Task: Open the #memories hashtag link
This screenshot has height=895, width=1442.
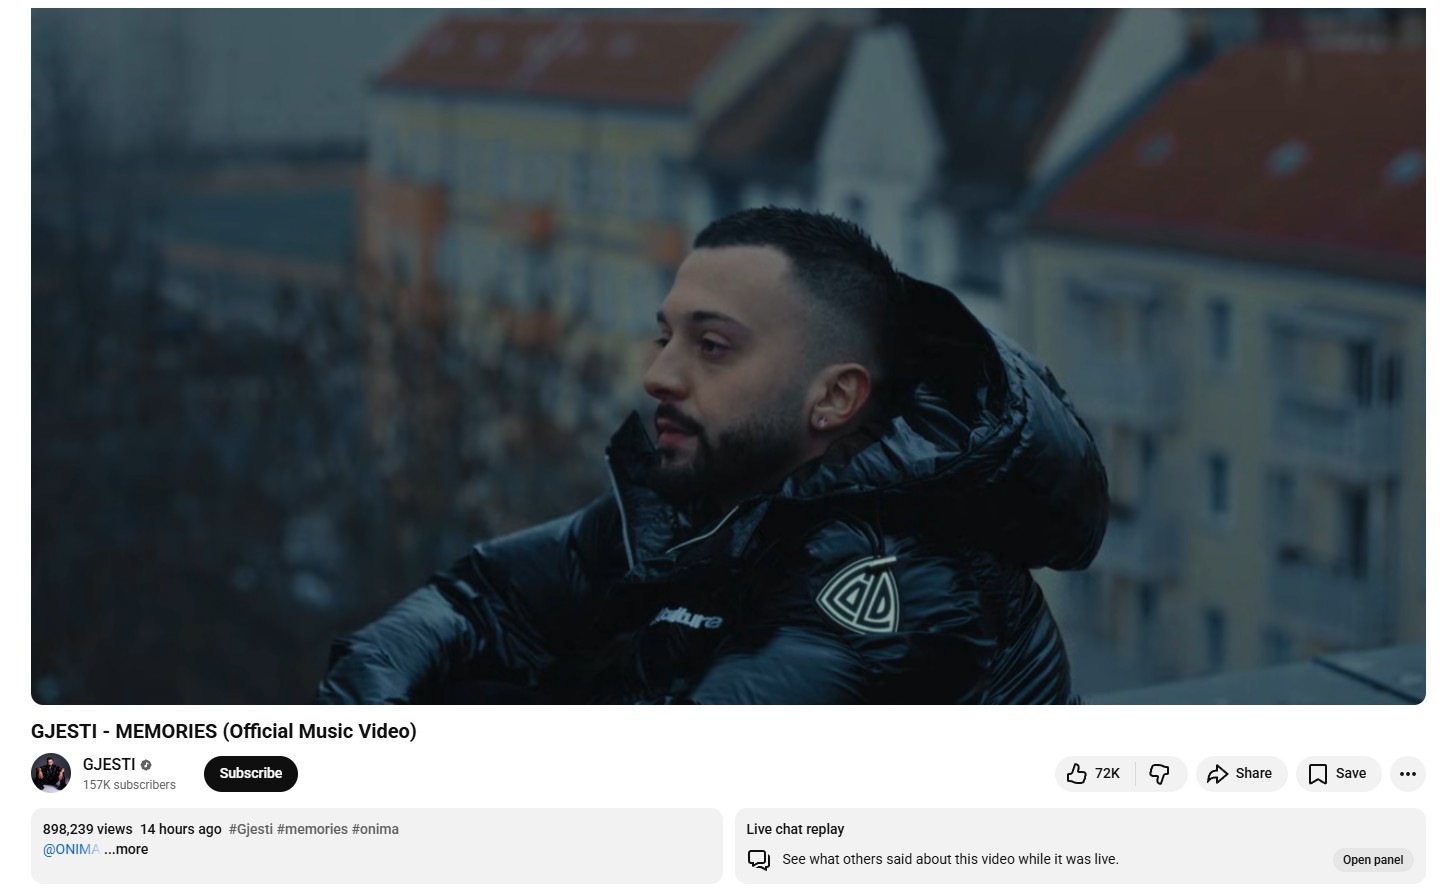Action: [313, 829]
